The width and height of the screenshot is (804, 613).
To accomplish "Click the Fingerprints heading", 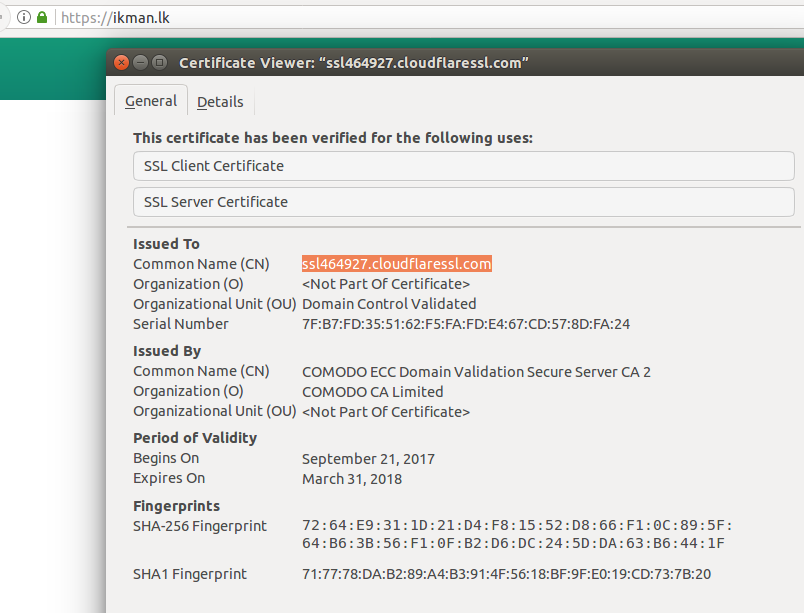I will 176,506.
